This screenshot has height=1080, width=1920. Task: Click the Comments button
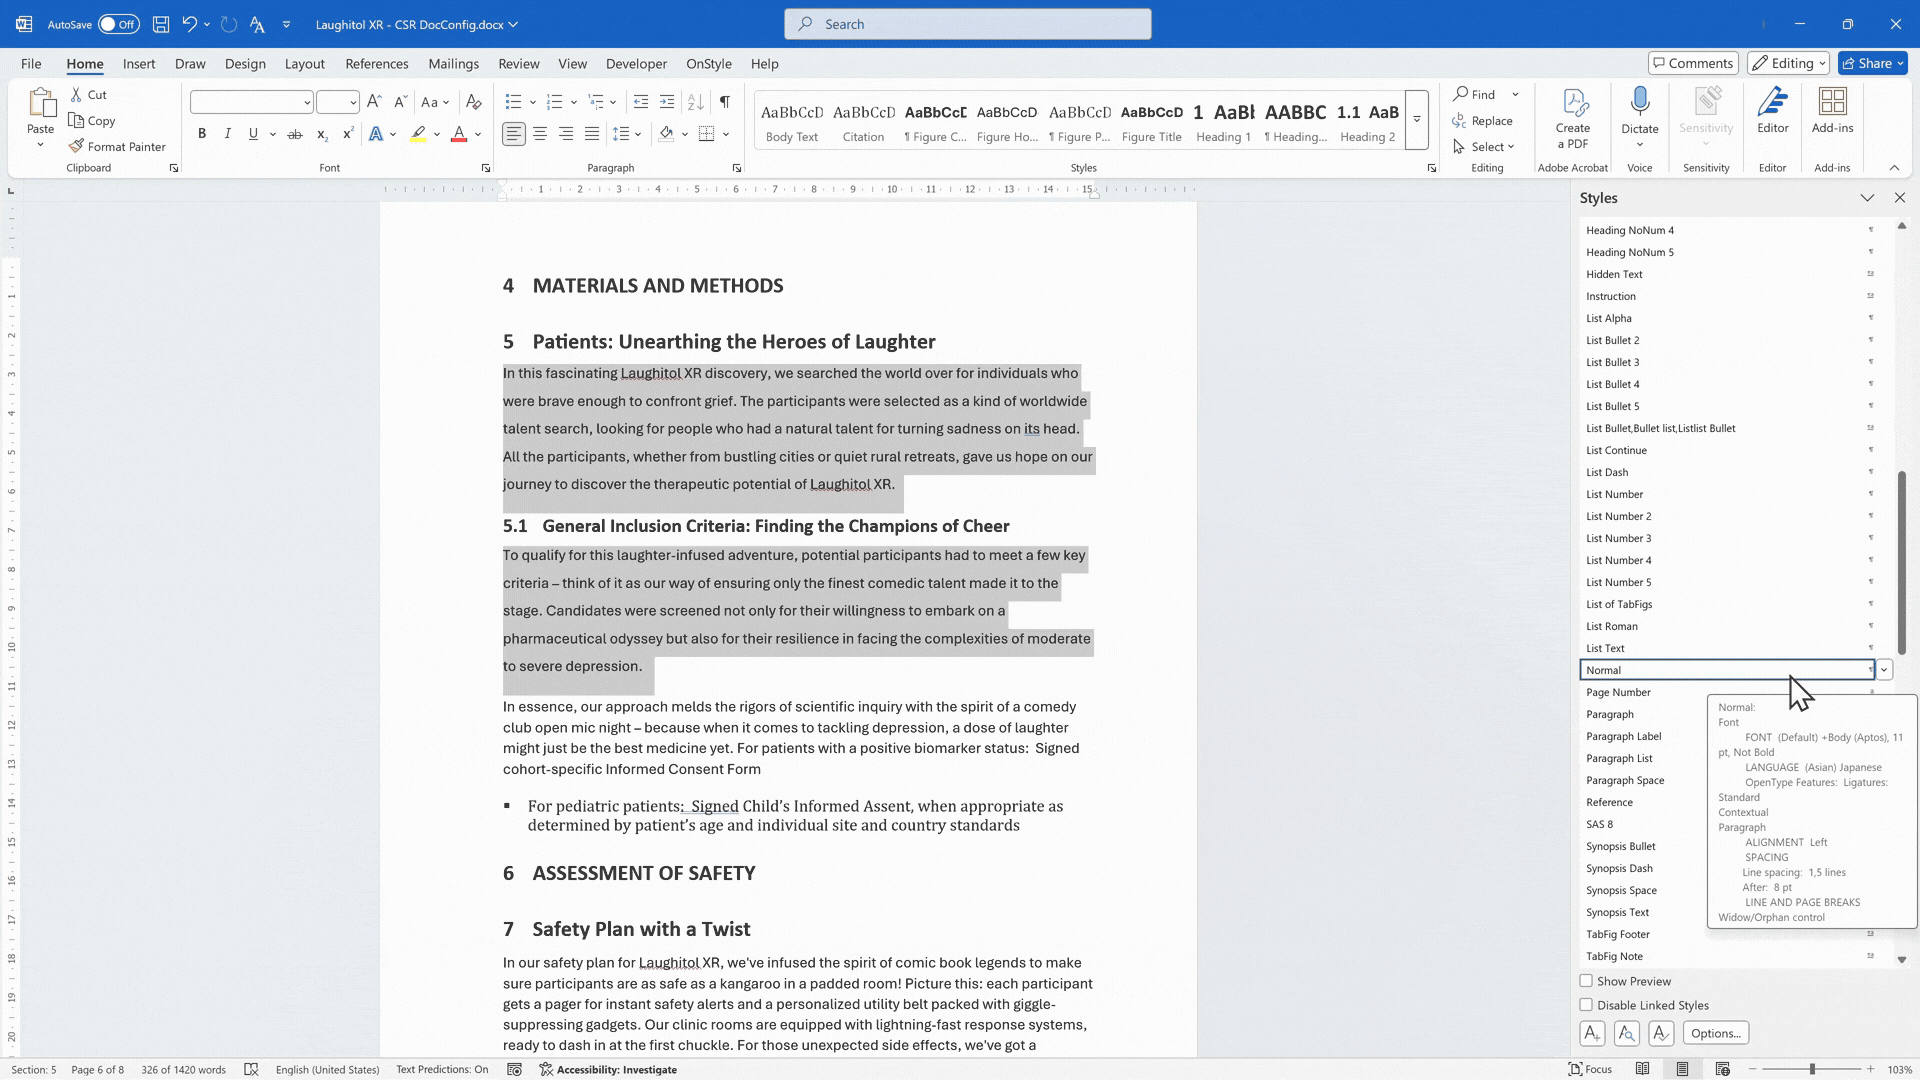click(1693, 63)
